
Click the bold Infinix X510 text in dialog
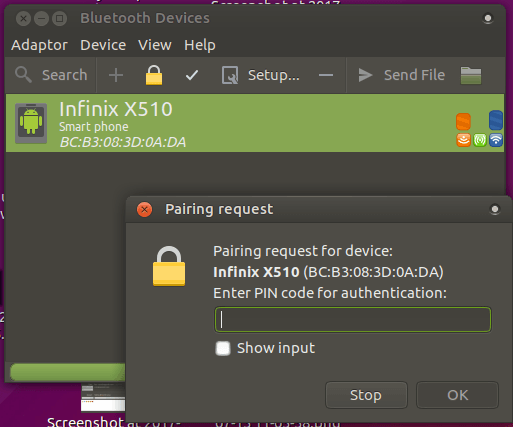[x=256, y=272]
